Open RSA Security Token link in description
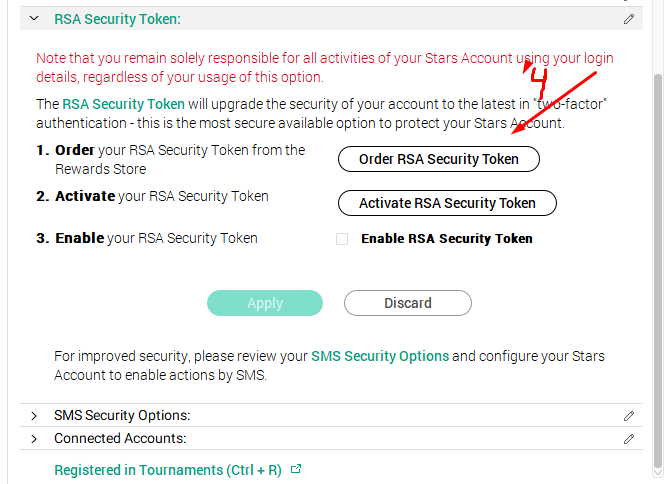This screenshot has height=484, width=666. tap(124, 104)
